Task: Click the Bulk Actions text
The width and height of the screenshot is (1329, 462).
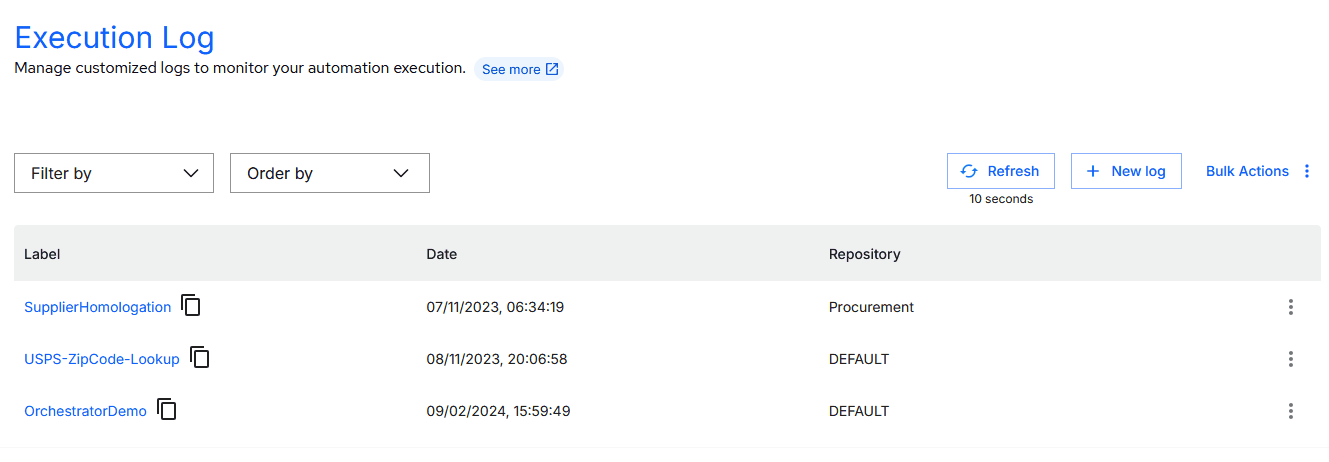Action: point(1247,171)
